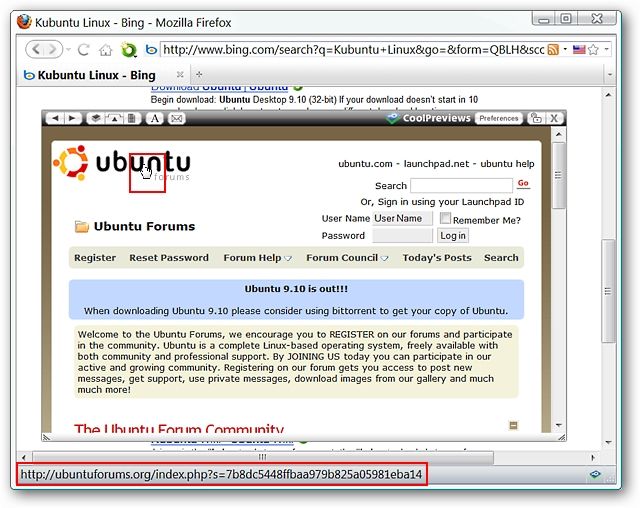Close the CoolPreviews preview window
640x508 pixels.
pyautogui.click(x=554, y=118)
